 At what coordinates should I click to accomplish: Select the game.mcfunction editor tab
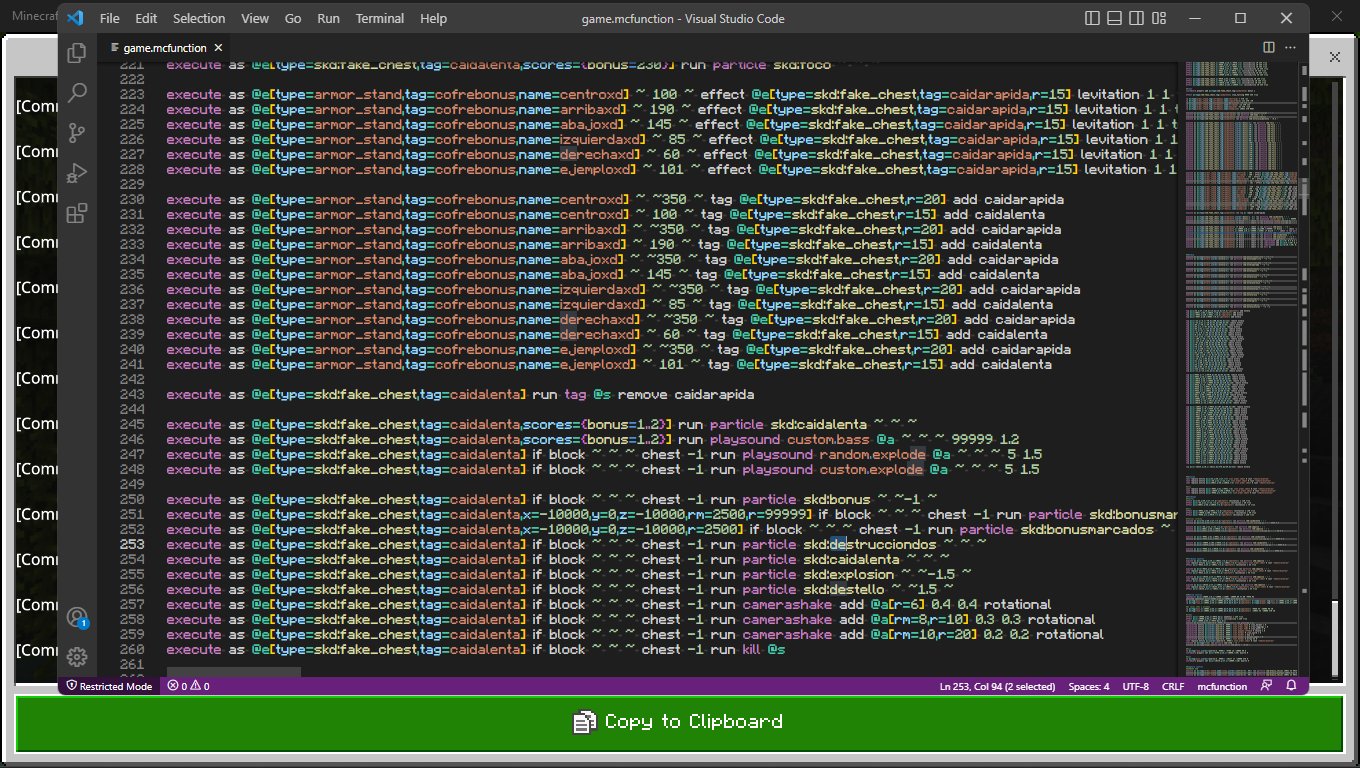click(165, 47)
